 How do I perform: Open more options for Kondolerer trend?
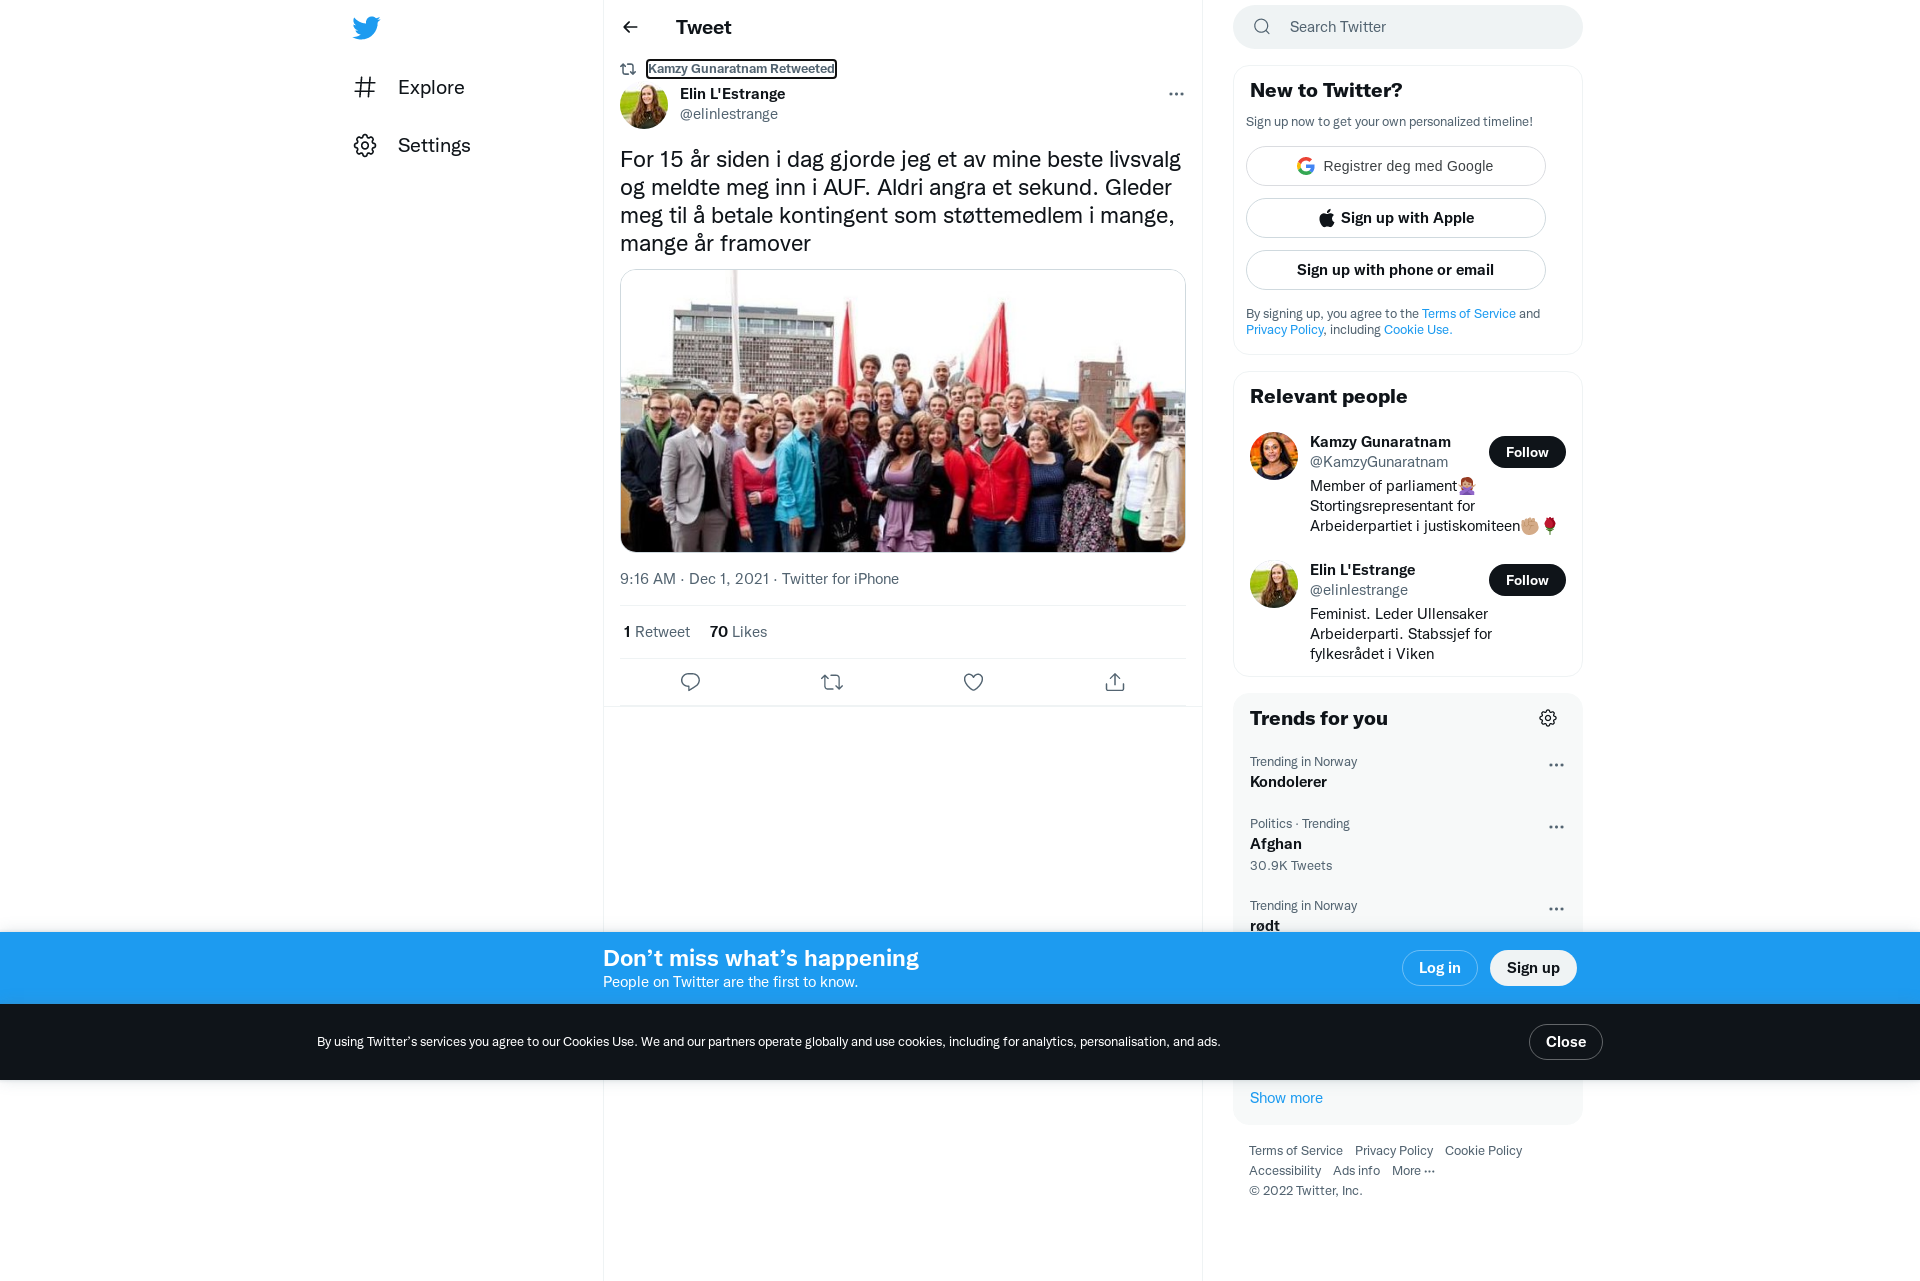(x=1556, y=765)
